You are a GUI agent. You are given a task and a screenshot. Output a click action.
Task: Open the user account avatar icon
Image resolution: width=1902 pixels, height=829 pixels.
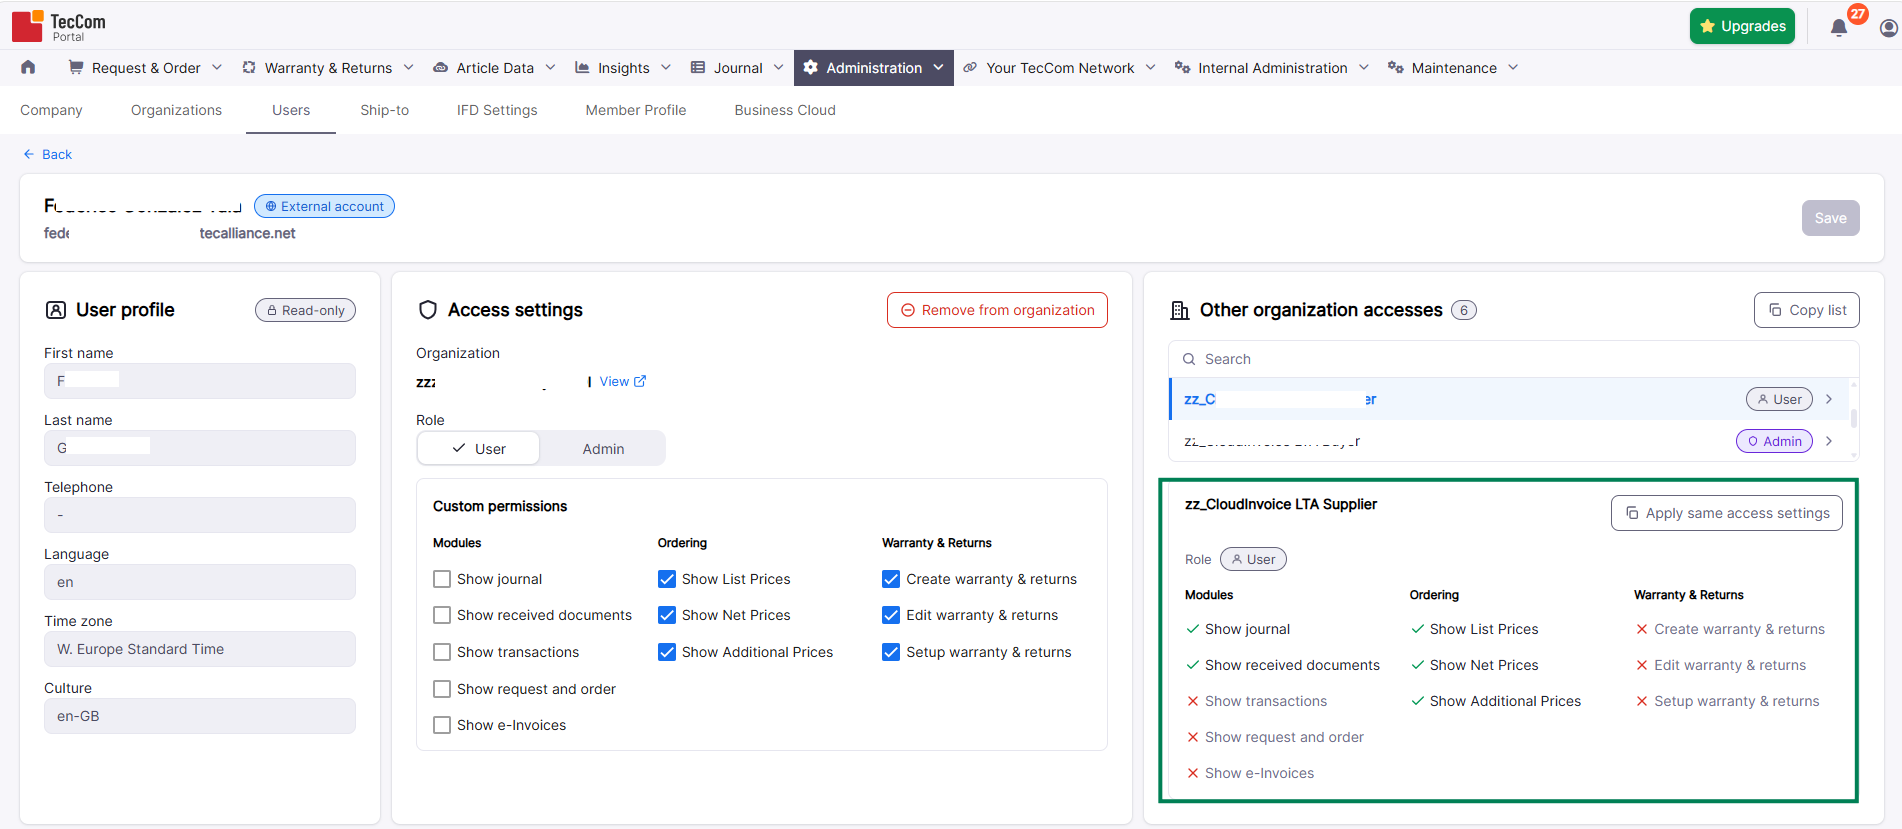1888,28
